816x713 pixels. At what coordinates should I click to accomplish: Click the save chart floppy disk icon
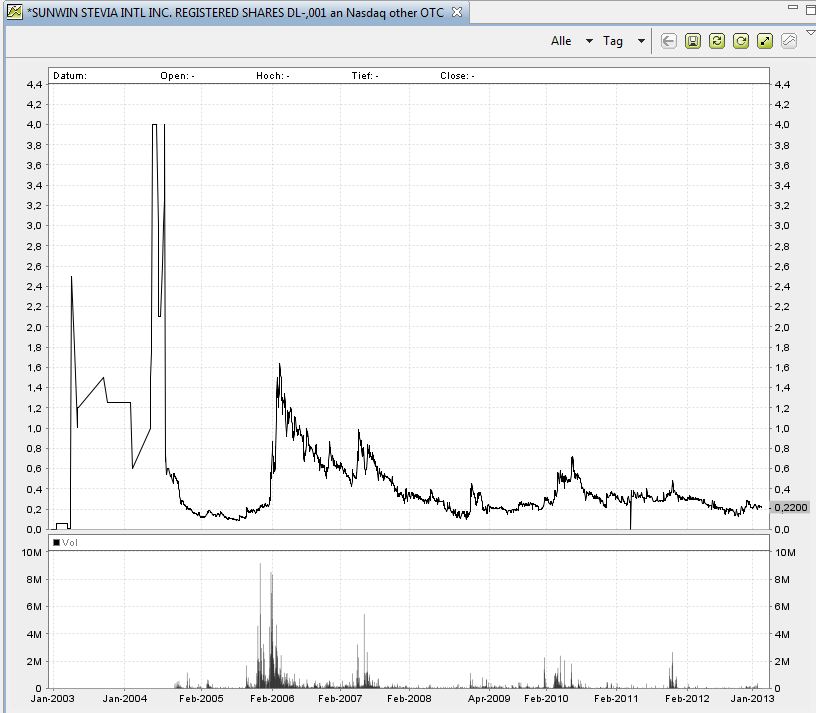[693, 41]
